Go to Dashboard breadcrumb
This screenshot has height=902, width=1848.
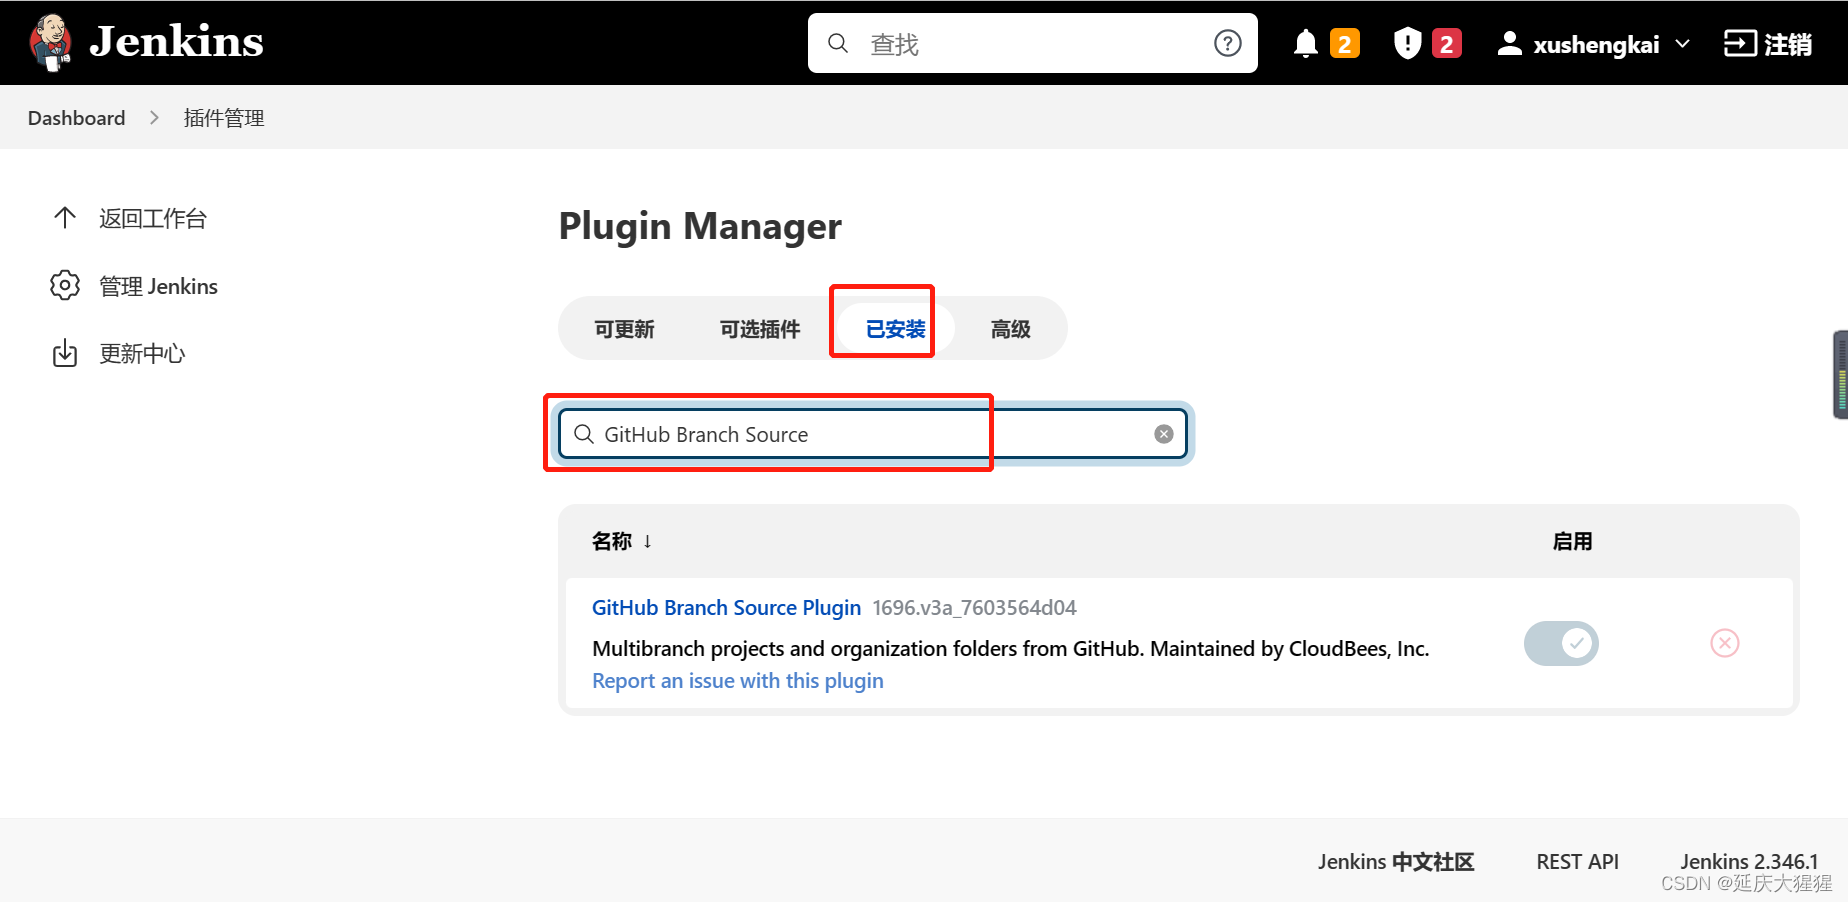click(x=77, y=118)
